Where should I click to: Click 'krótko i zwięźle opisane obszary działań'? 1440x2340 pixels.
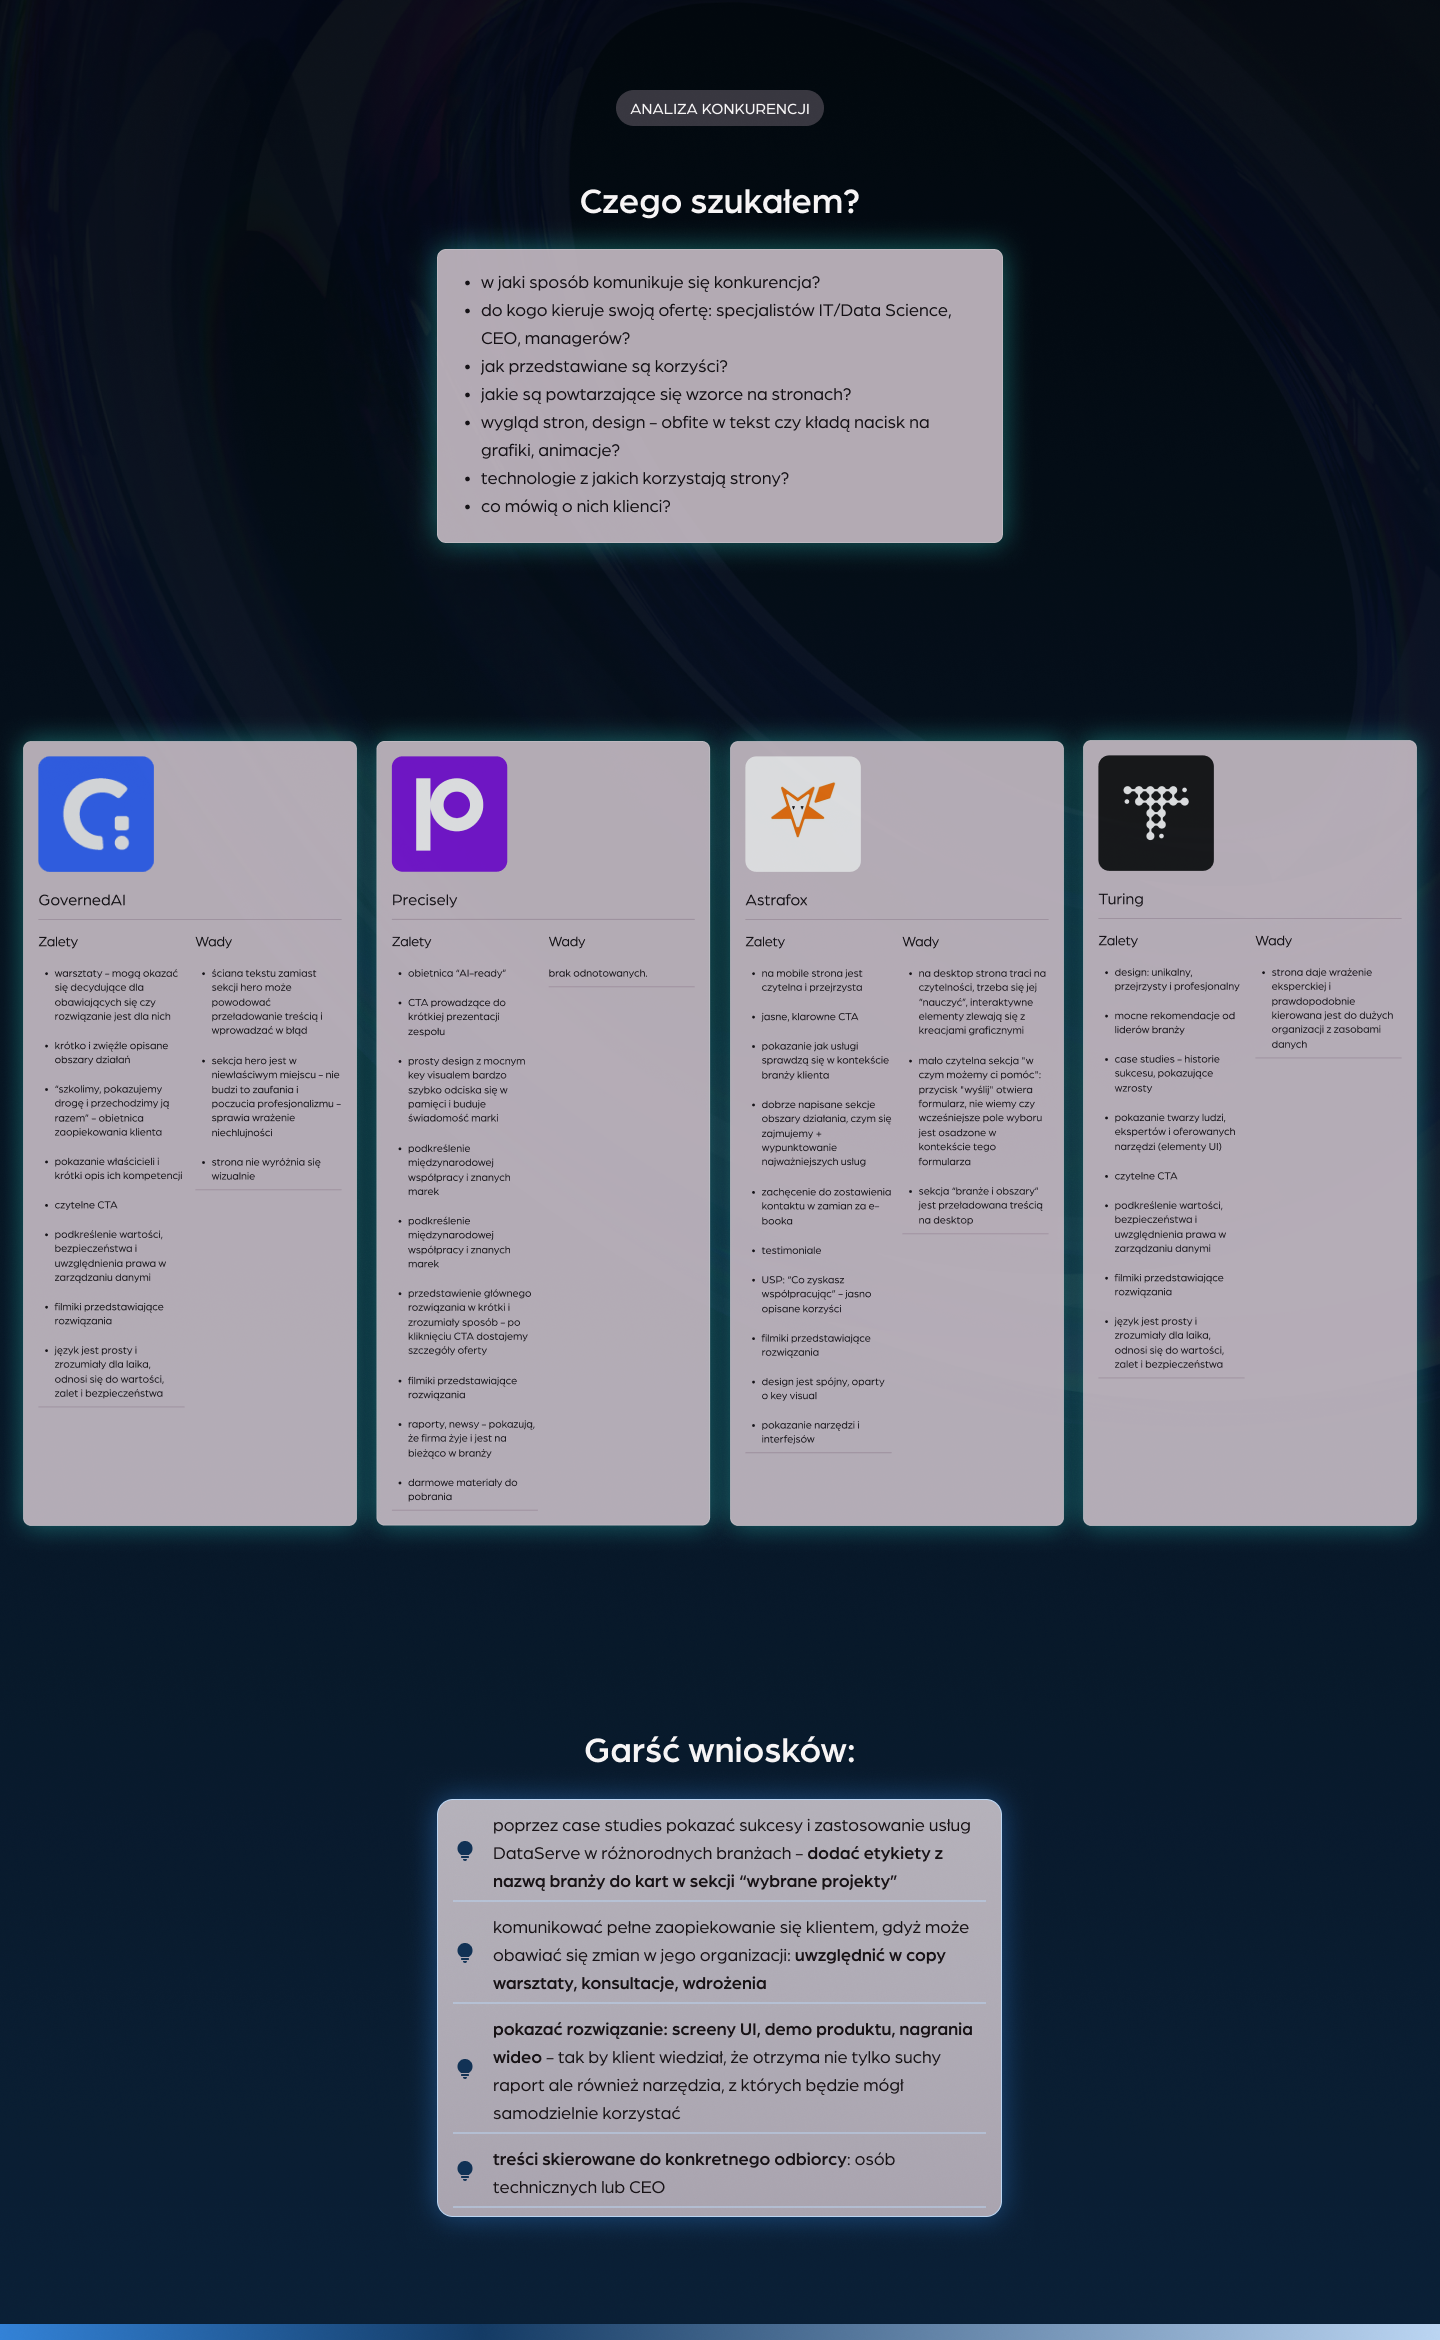click(x=111, y=1053)
